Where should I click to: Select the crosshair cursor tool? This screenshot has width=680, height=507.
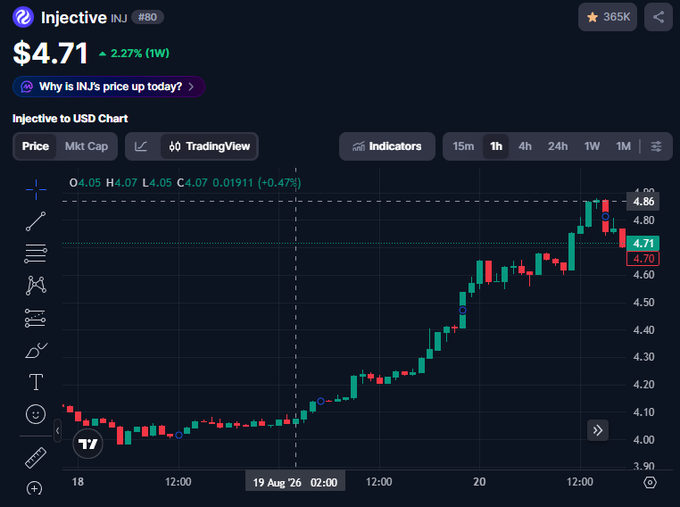pyautogui.click(x=36, y=190)
